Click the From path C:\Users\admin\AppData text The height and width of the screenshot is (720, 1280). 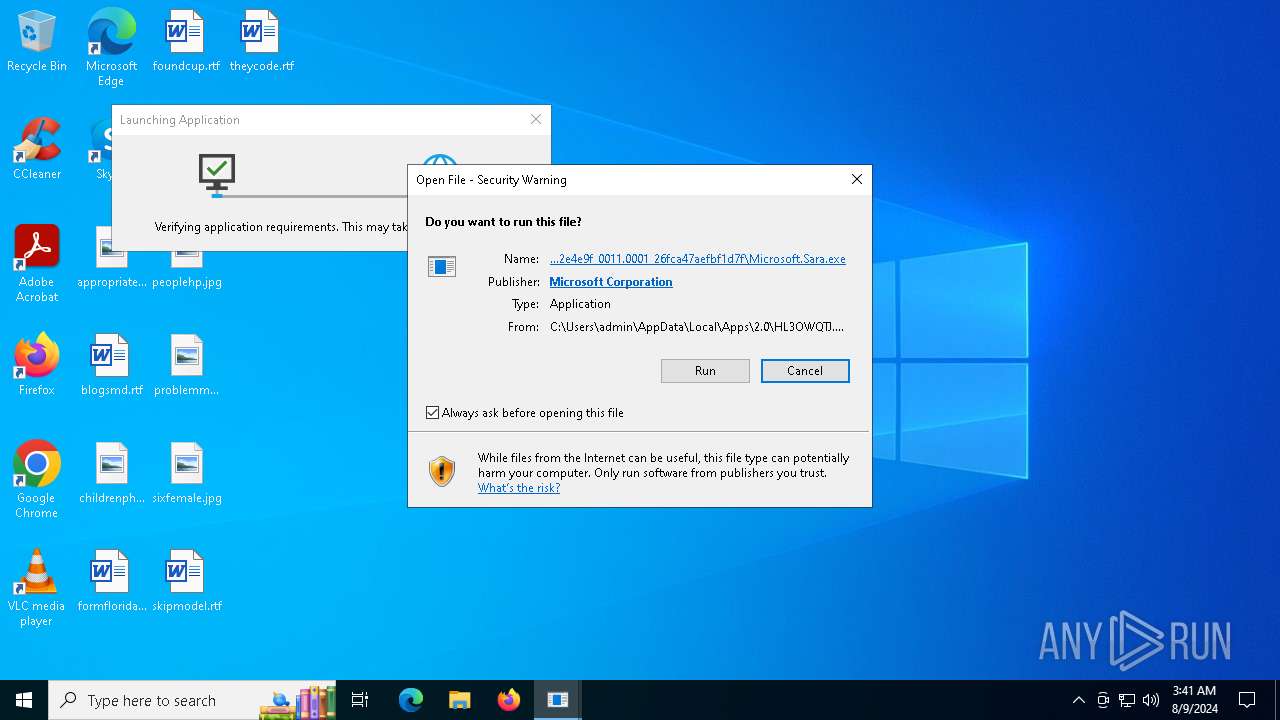click(x=697, y=327)
